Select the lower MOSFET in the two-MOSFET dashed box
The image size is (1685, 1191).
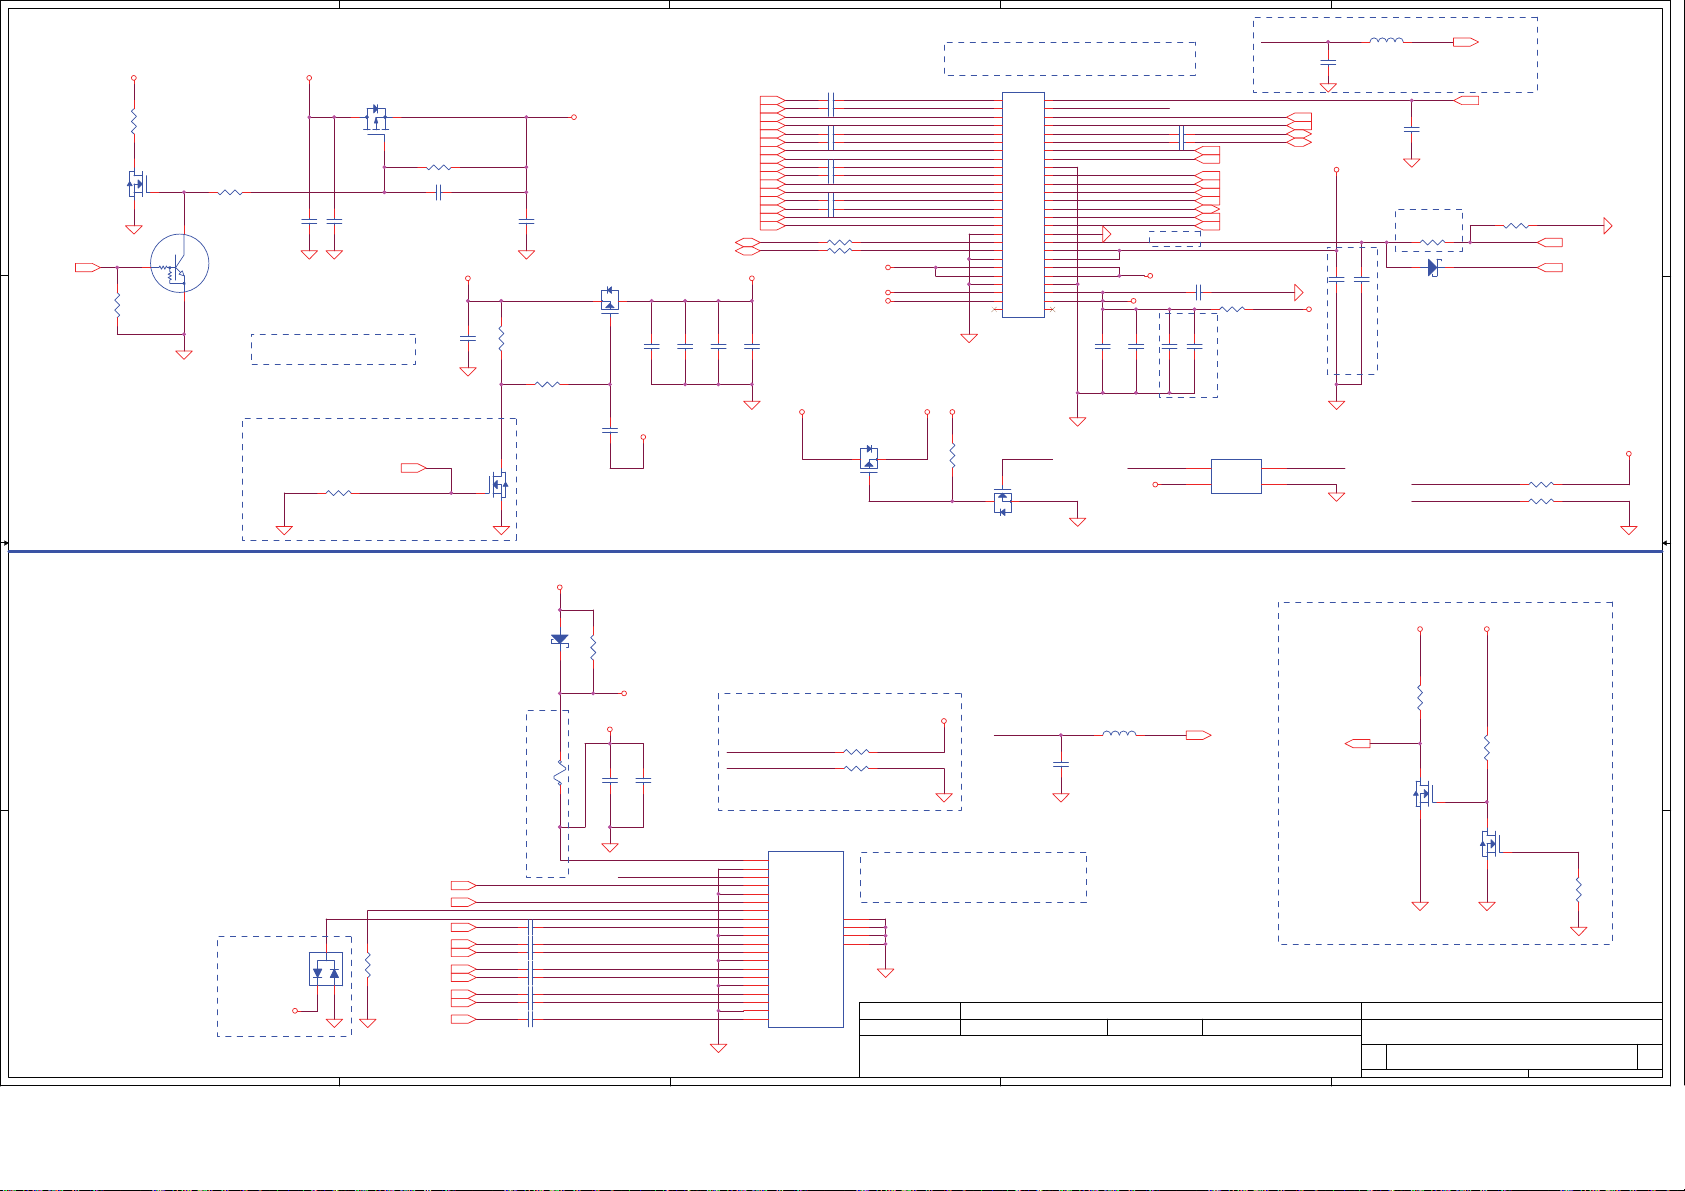1490,844
